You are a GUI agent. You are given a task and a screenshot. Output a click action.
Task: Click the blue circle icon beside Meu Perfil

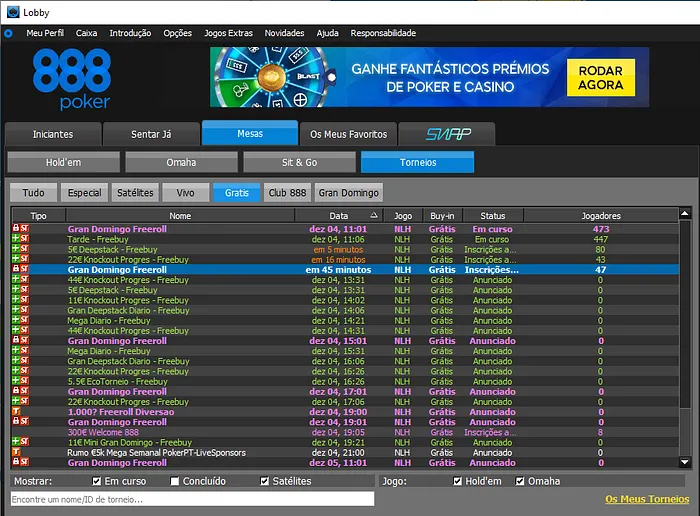(x=8, y=33)
